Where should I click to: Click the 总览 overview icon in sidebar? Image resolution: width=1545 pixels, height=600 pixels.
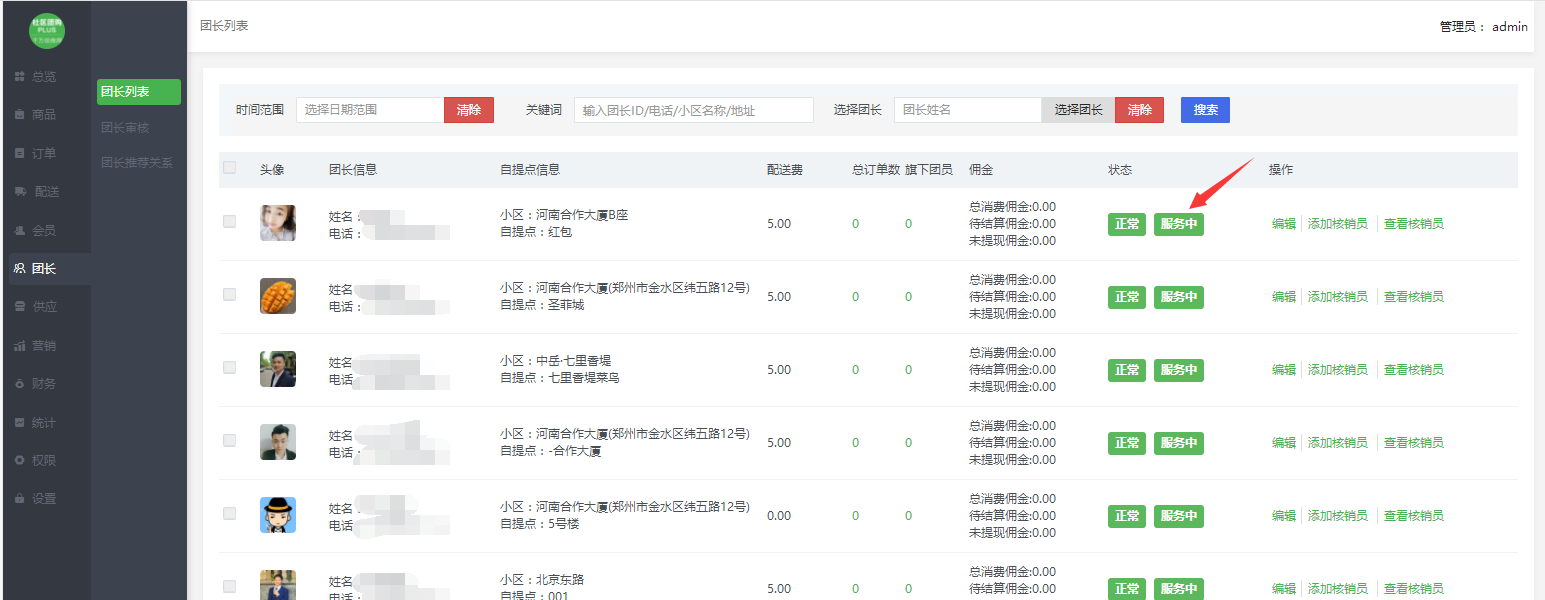point(19,76)
